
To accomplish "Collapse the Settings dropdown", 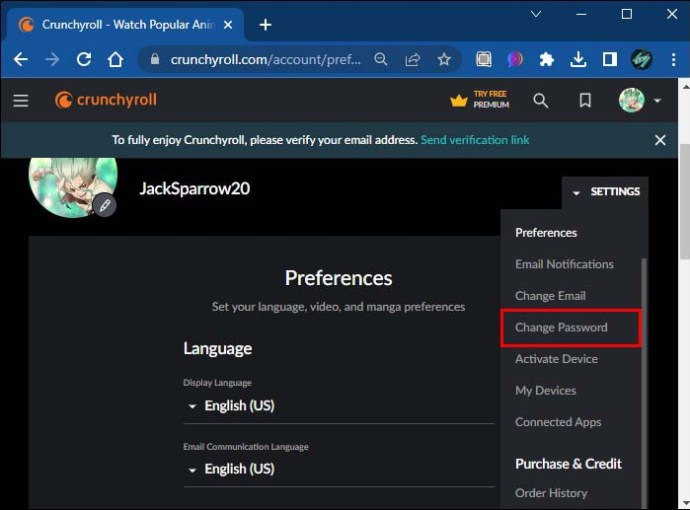I will 606,192.
